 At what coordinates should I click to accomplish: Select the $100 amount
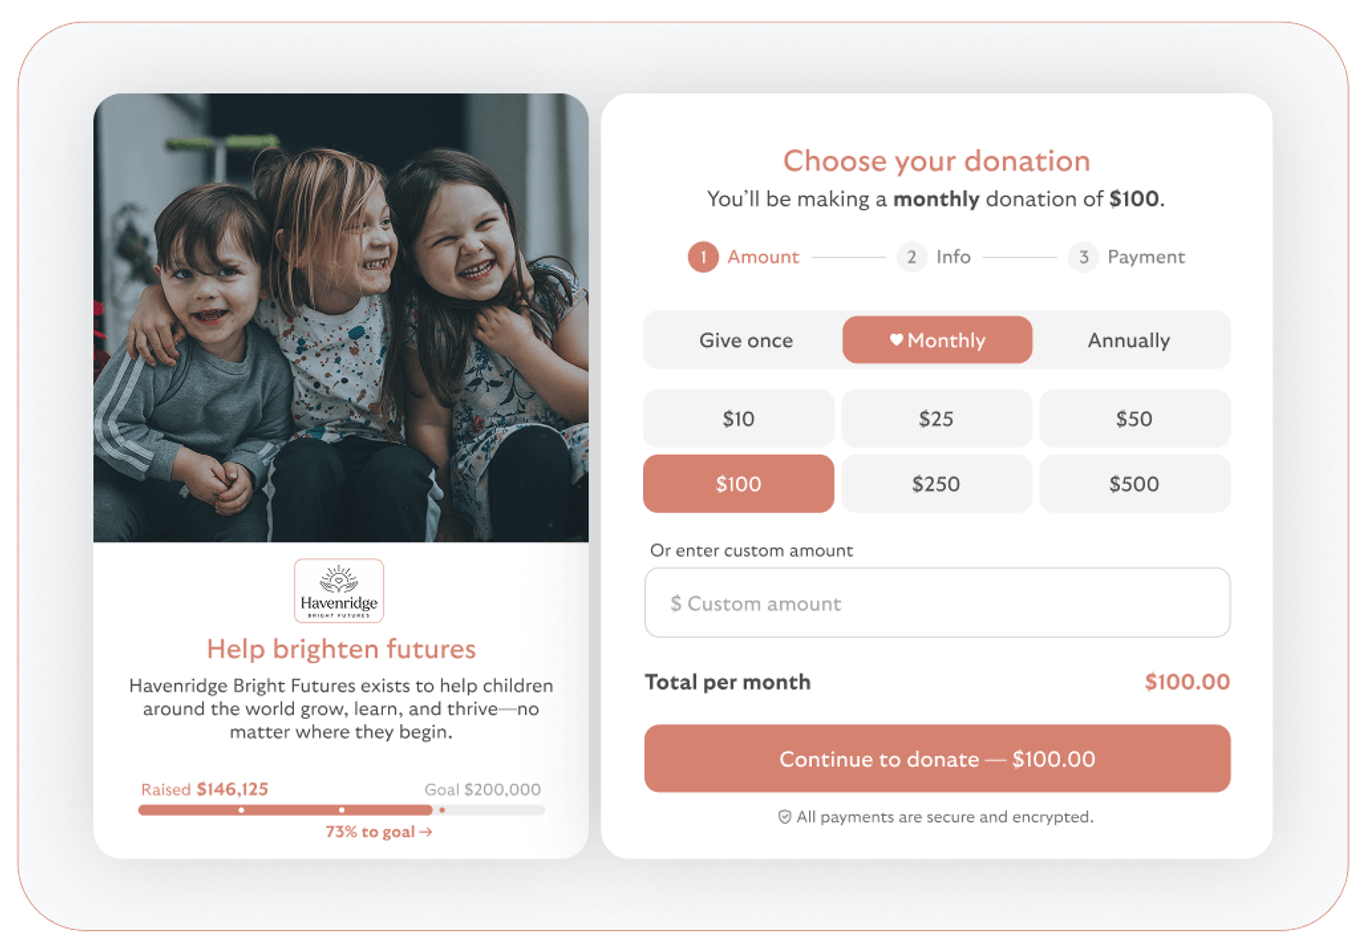tap(738, 484)
